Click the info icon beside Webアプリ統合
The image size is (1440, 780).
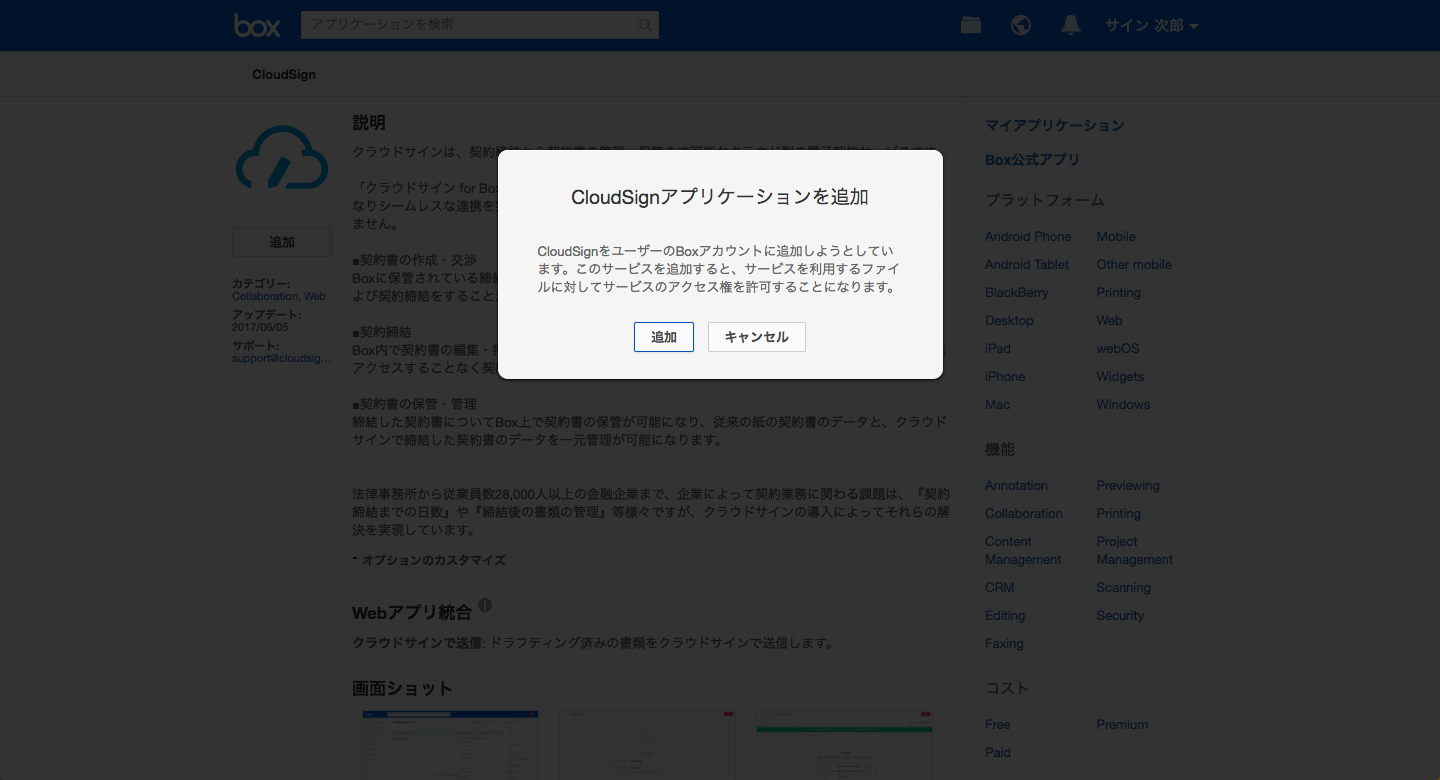[x=485, y=606]
